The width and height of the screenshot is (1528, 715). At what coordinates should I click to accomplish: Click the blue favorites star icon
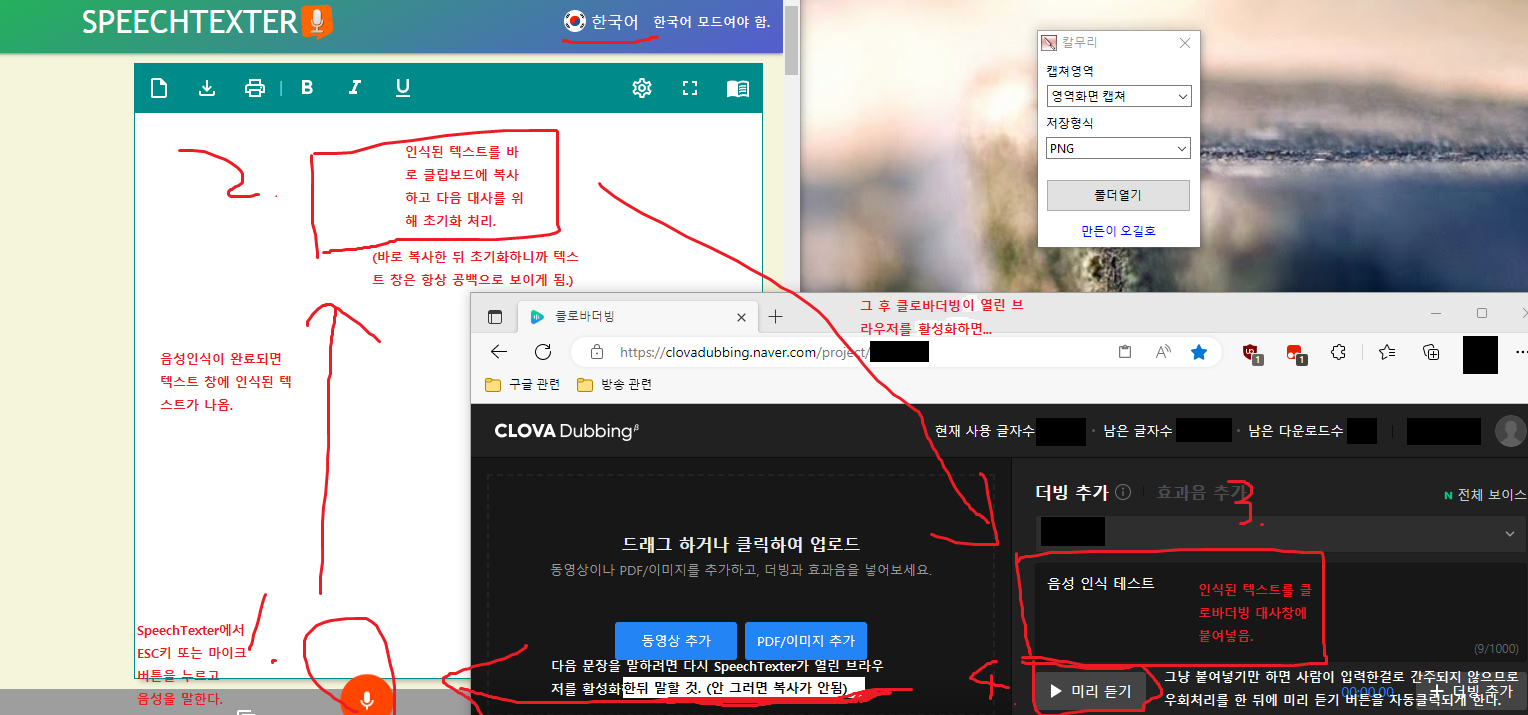pyautogui.click(x=1200, y=352)
